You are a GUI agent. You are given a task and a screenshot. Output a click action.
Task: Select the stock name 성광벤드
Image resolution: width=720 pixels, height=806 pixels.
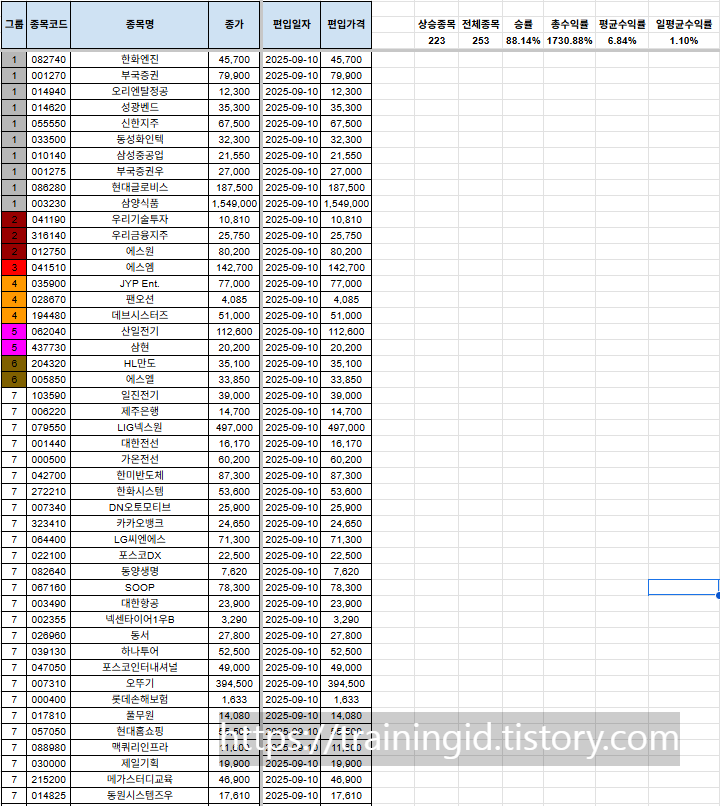139,107
